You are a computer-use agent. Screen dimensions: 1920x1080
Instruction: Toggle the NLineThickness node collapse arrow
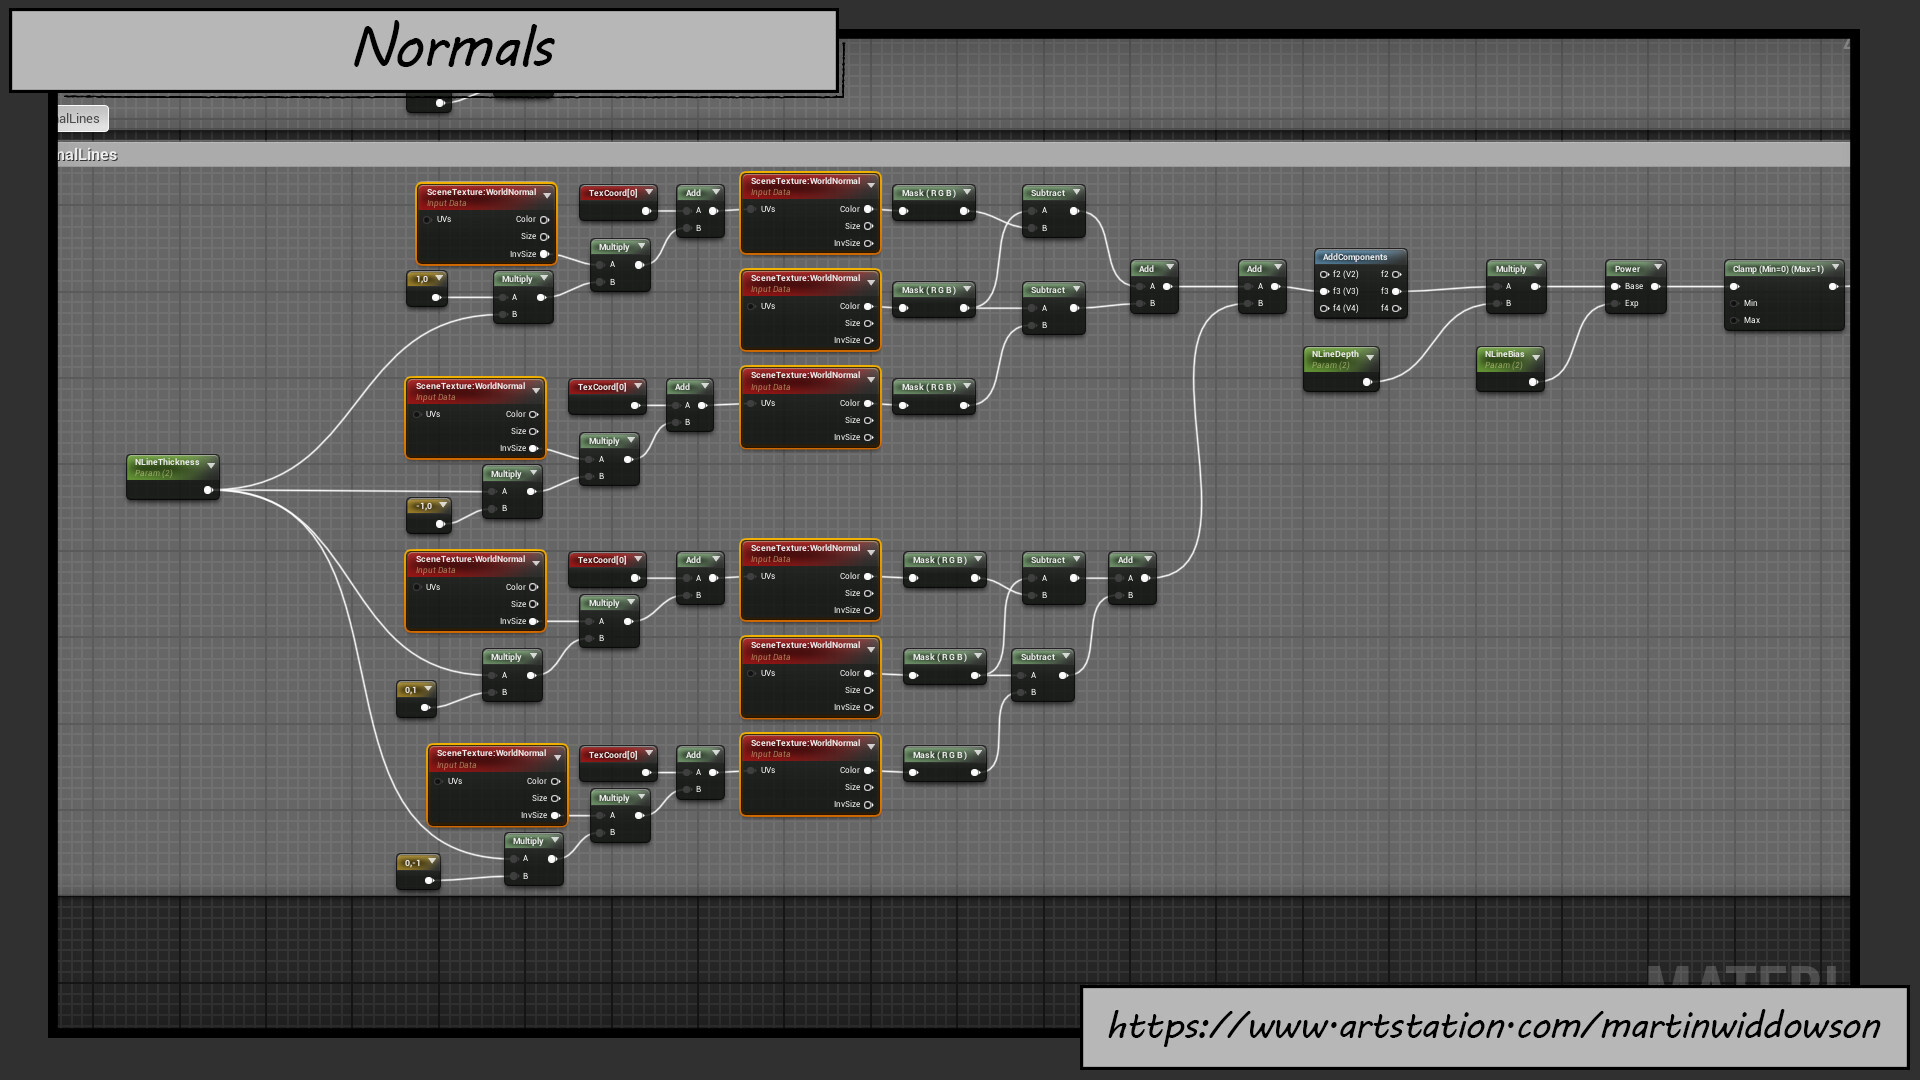click(x=211, y=465)
